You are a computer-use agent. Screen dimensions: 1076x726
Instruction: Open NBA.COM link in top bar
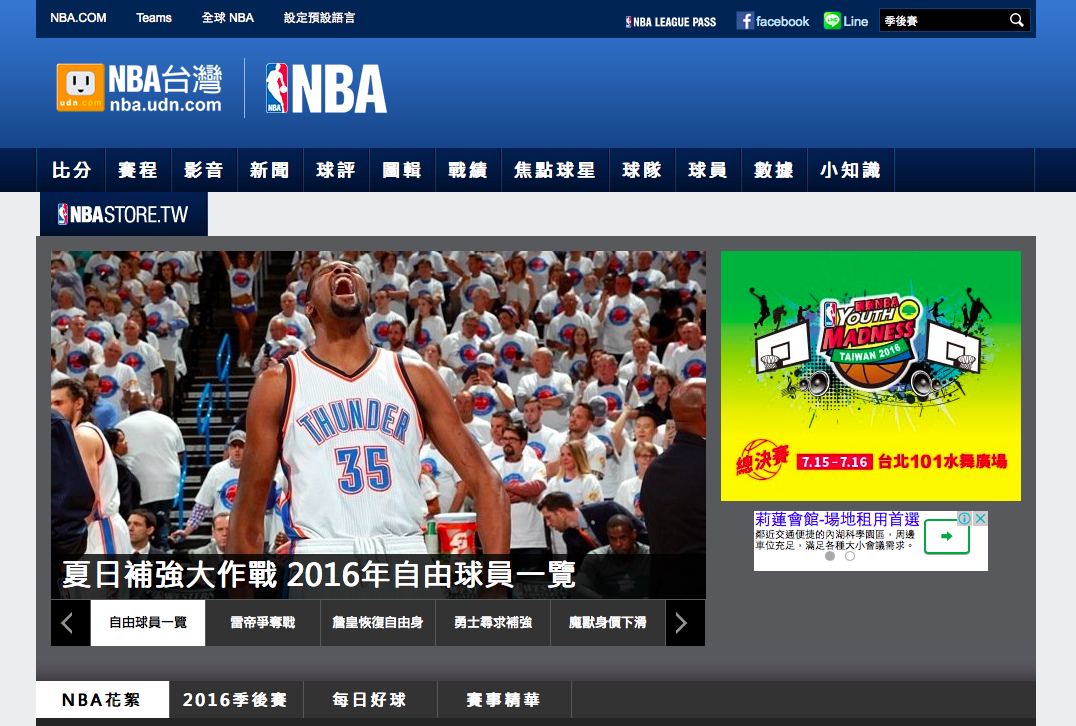[78, 18]
